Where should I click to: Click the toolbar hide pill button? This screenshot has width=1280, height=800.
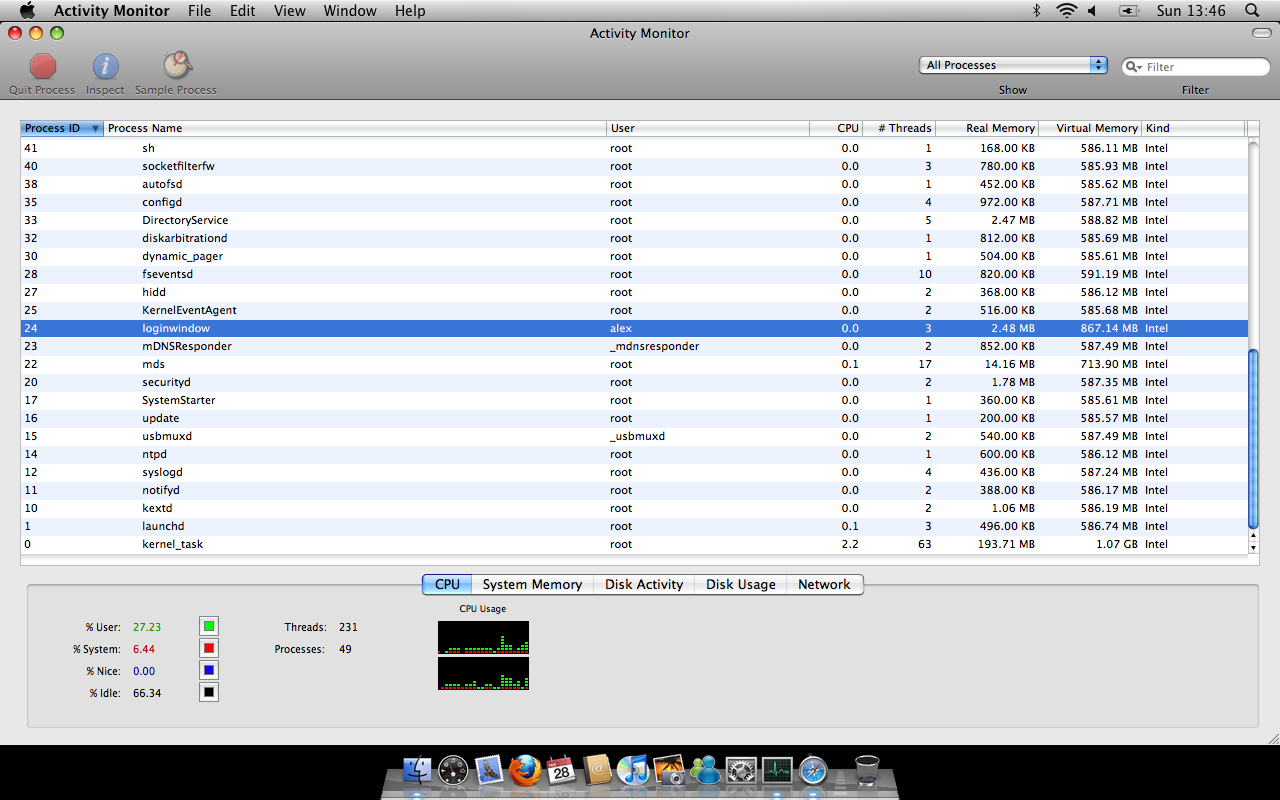[1261, 33]
